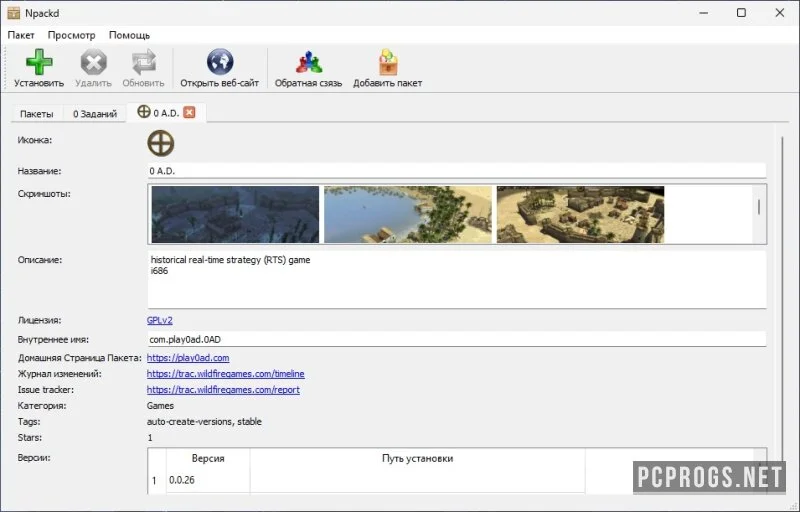The height and width of the screenshot is (512, 800).
Task: Click the Добавить пакет icon
Action: [x=388, y=62]
